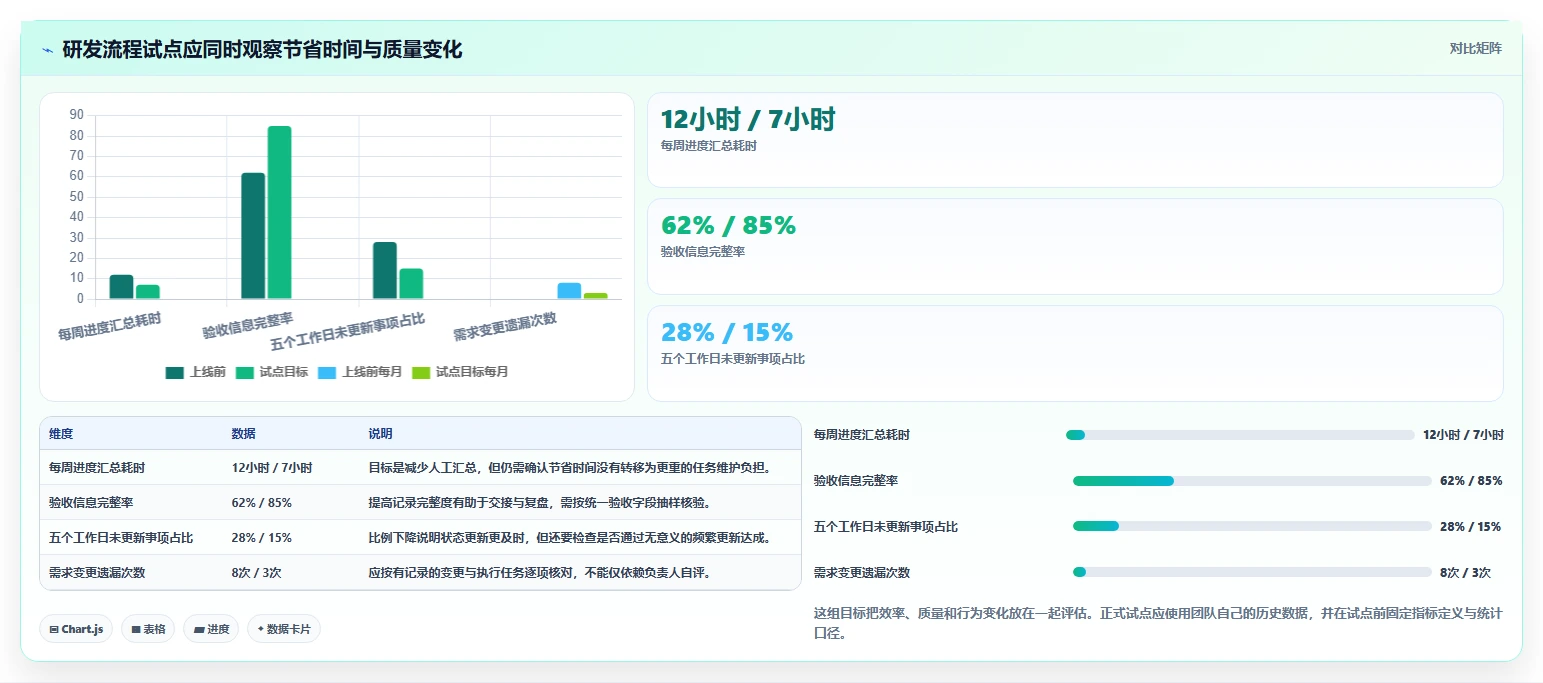The image size is (1543, 683).
Task: Click the 验收信息完整率 试点目标 bar at 85
Action: pos(280,212)
